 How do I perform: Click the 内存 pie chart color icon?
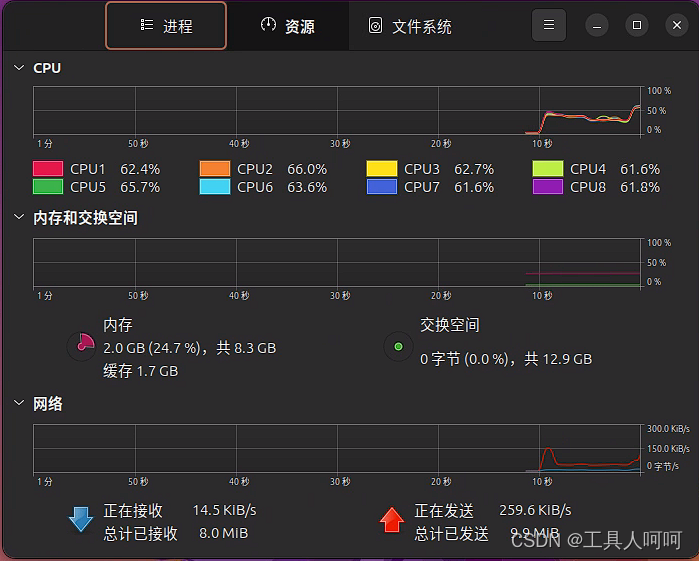82,346
